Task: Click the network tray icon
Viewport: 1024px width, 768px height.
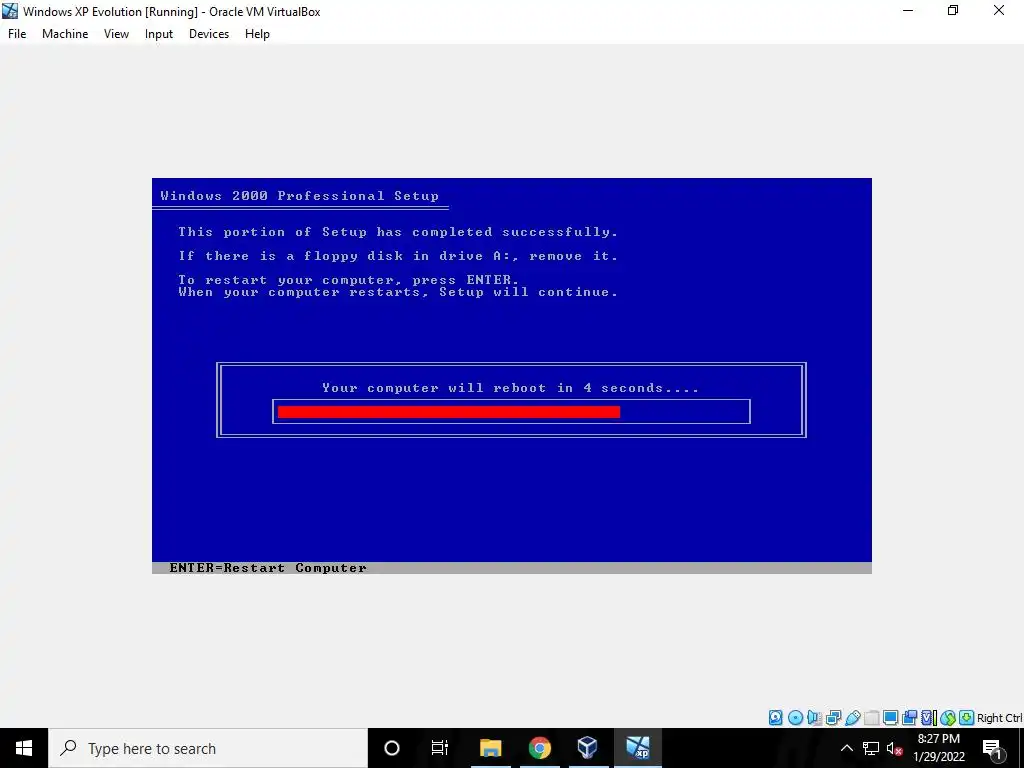Action: coord(871,748)
